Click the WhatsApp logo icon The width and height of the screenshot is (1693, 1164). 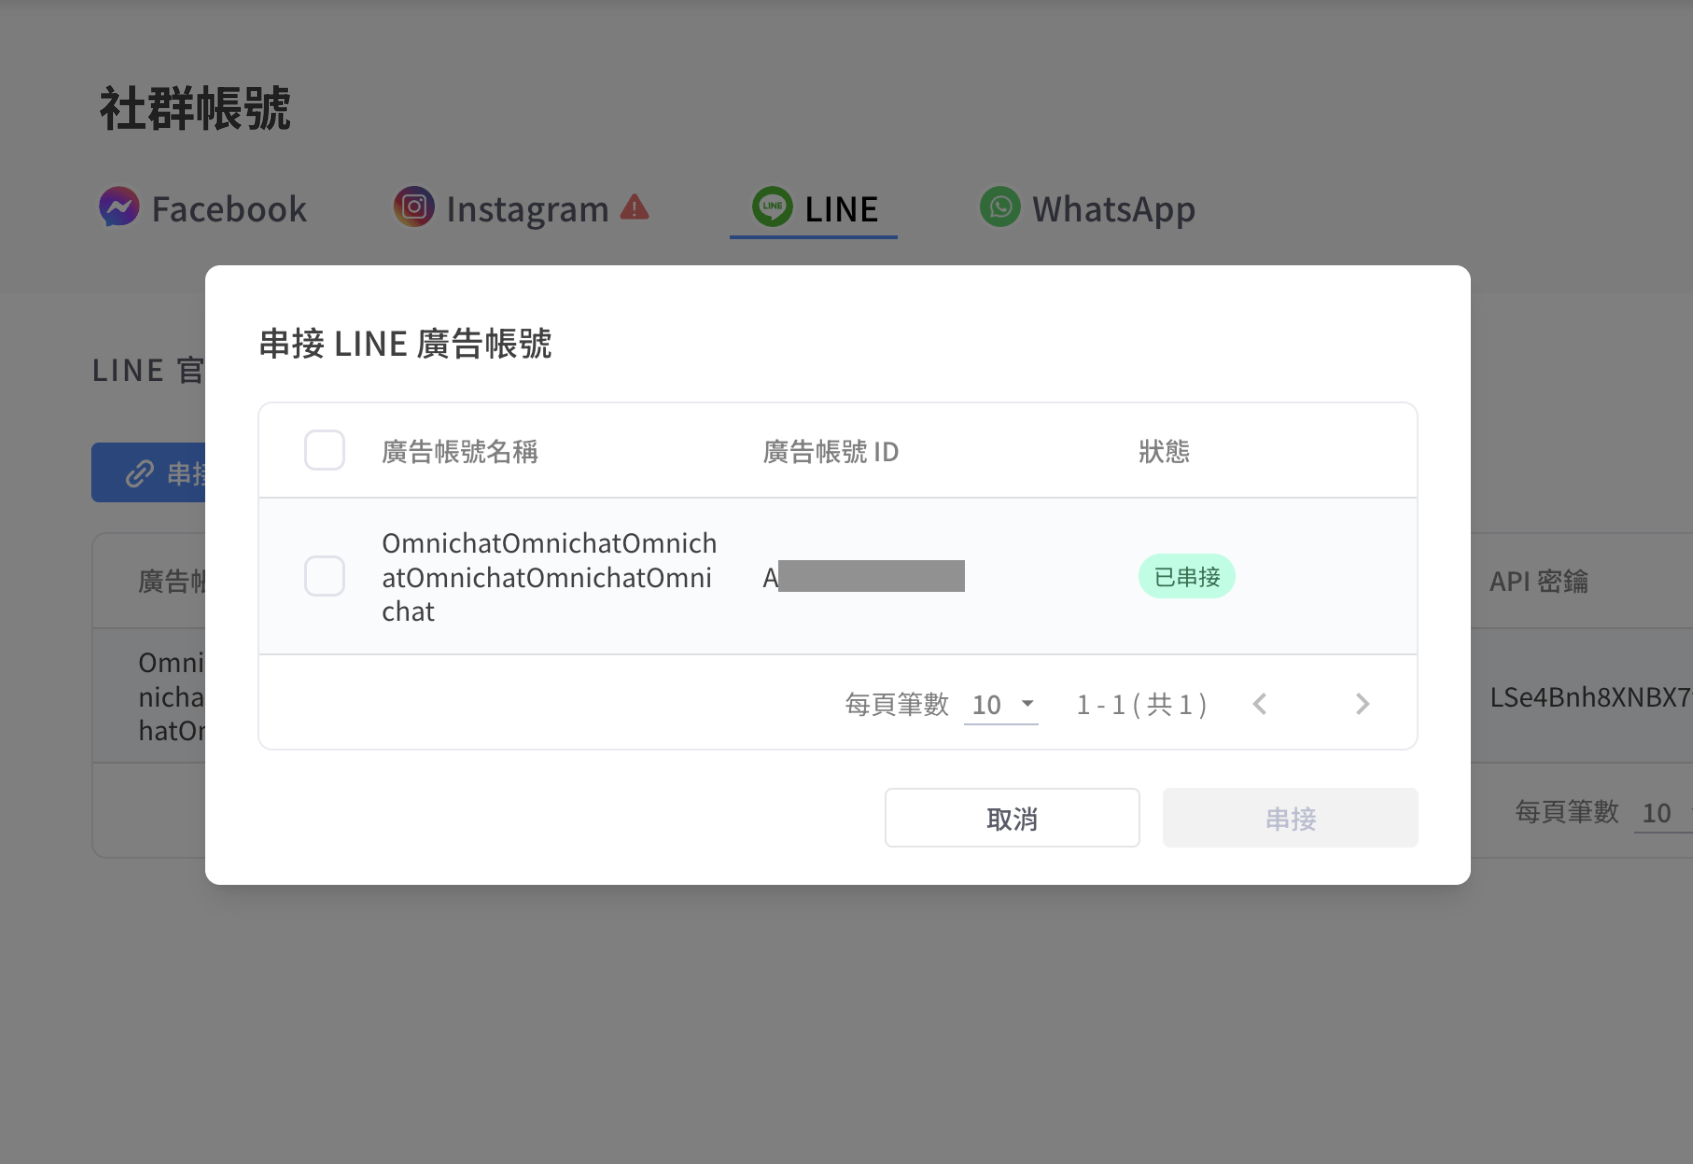[1000, 207]
